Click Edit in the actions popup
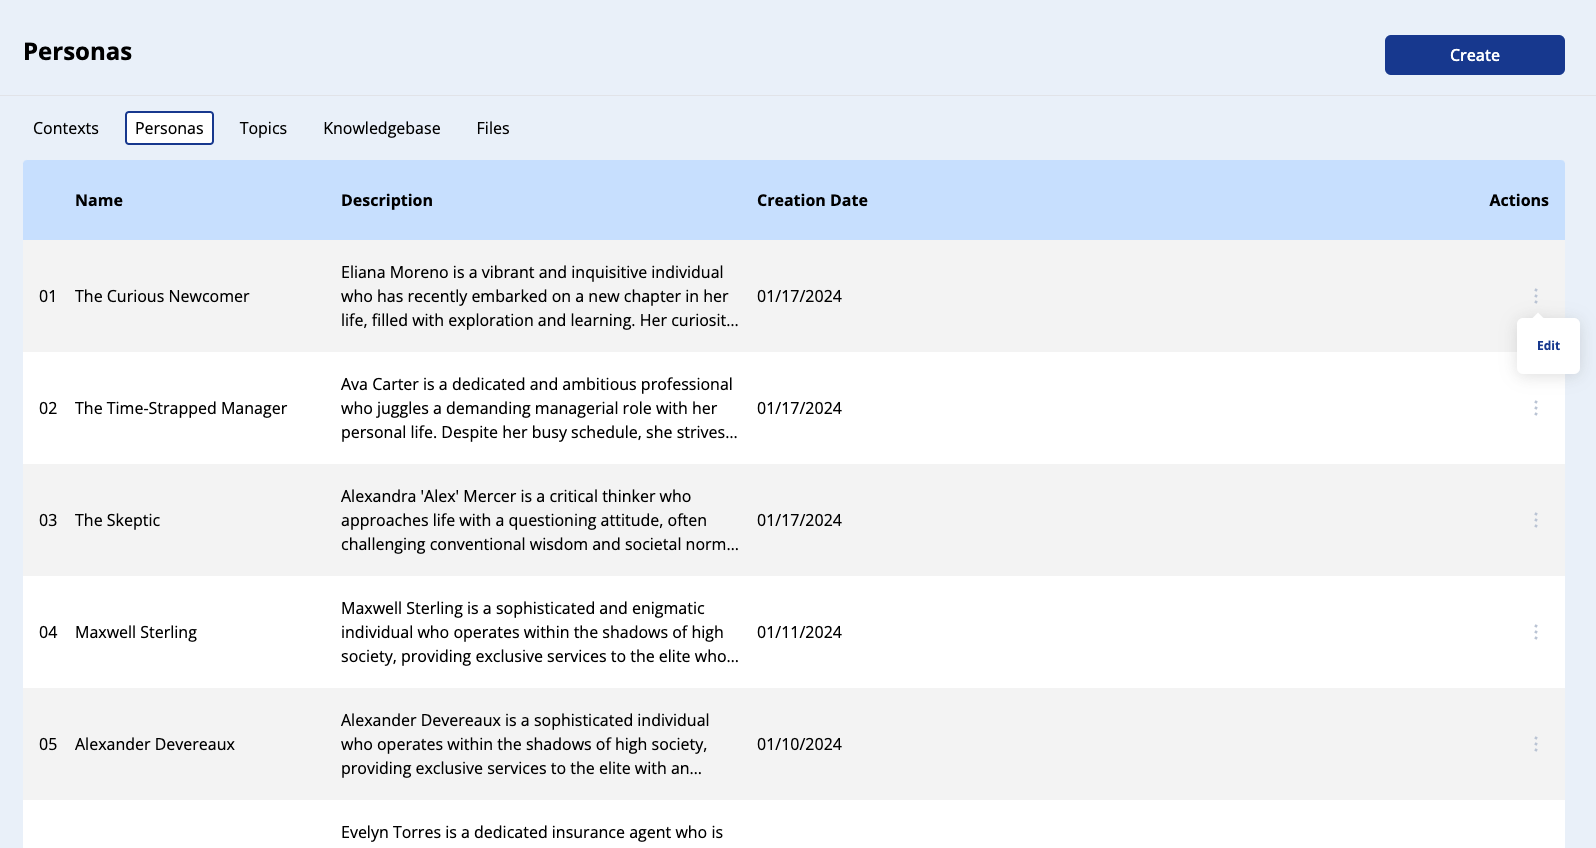The image size is (1596, 848). (x=1547, y=346)
